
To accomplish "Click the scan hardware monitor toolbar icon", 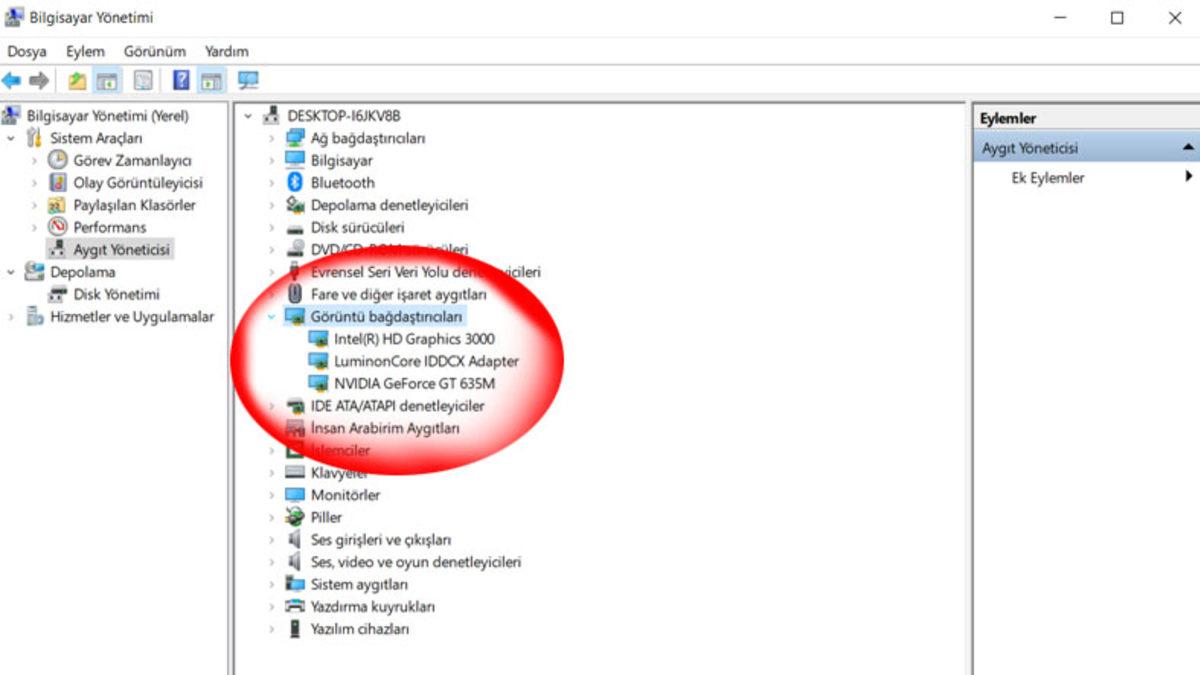I will click(x=248, y=81).
